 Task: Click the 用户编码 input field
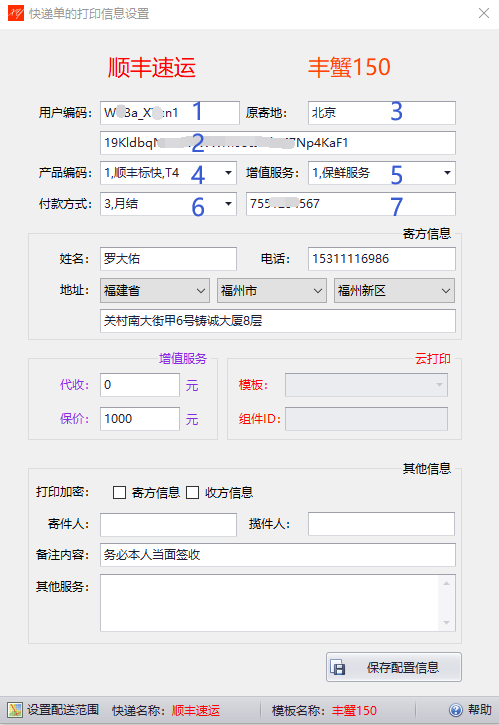[x=170, y=113]
